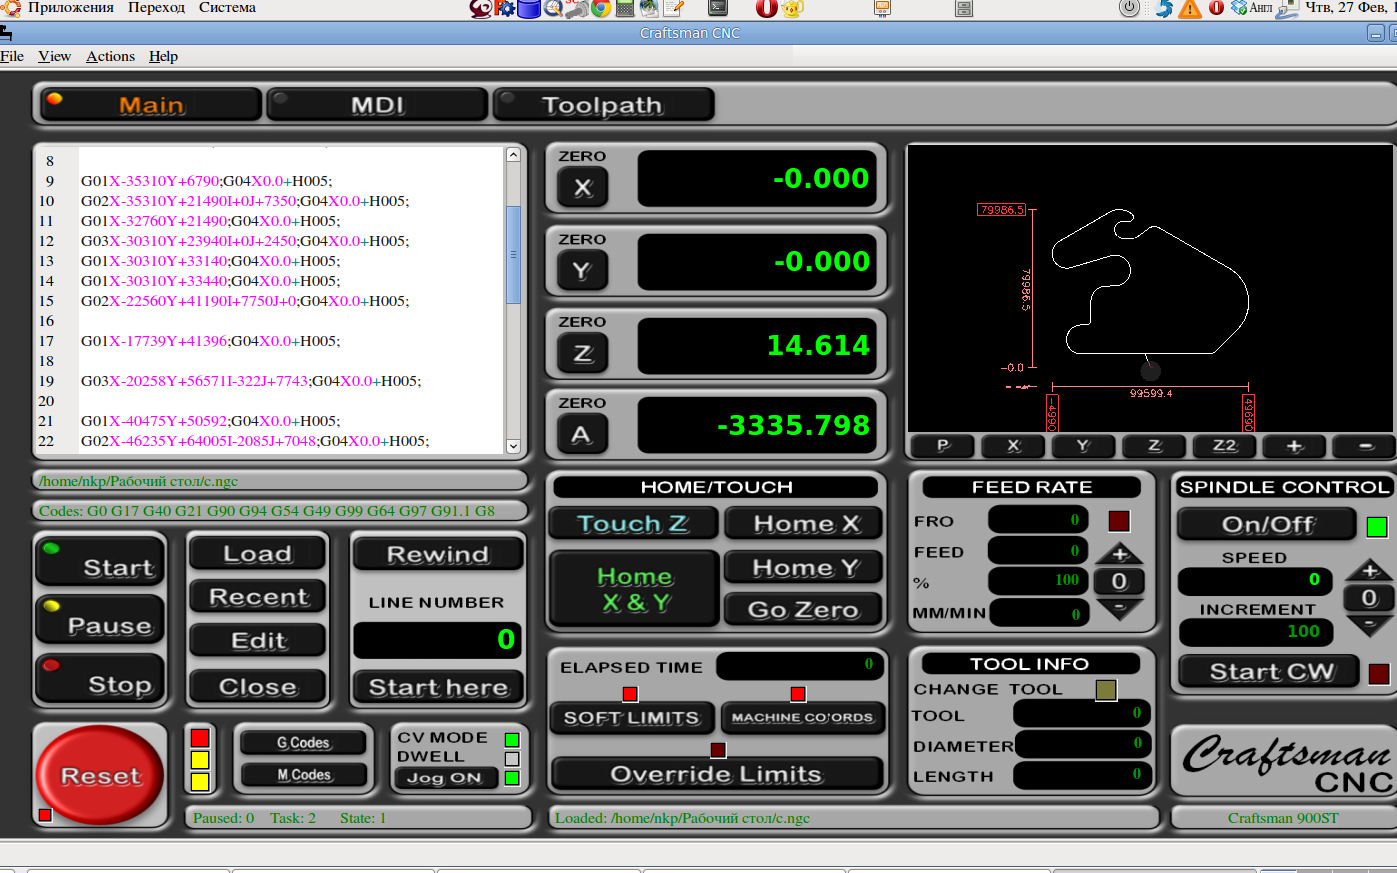Click the Start here button
Screen dimensions: 1397x873
pos(438,687)
